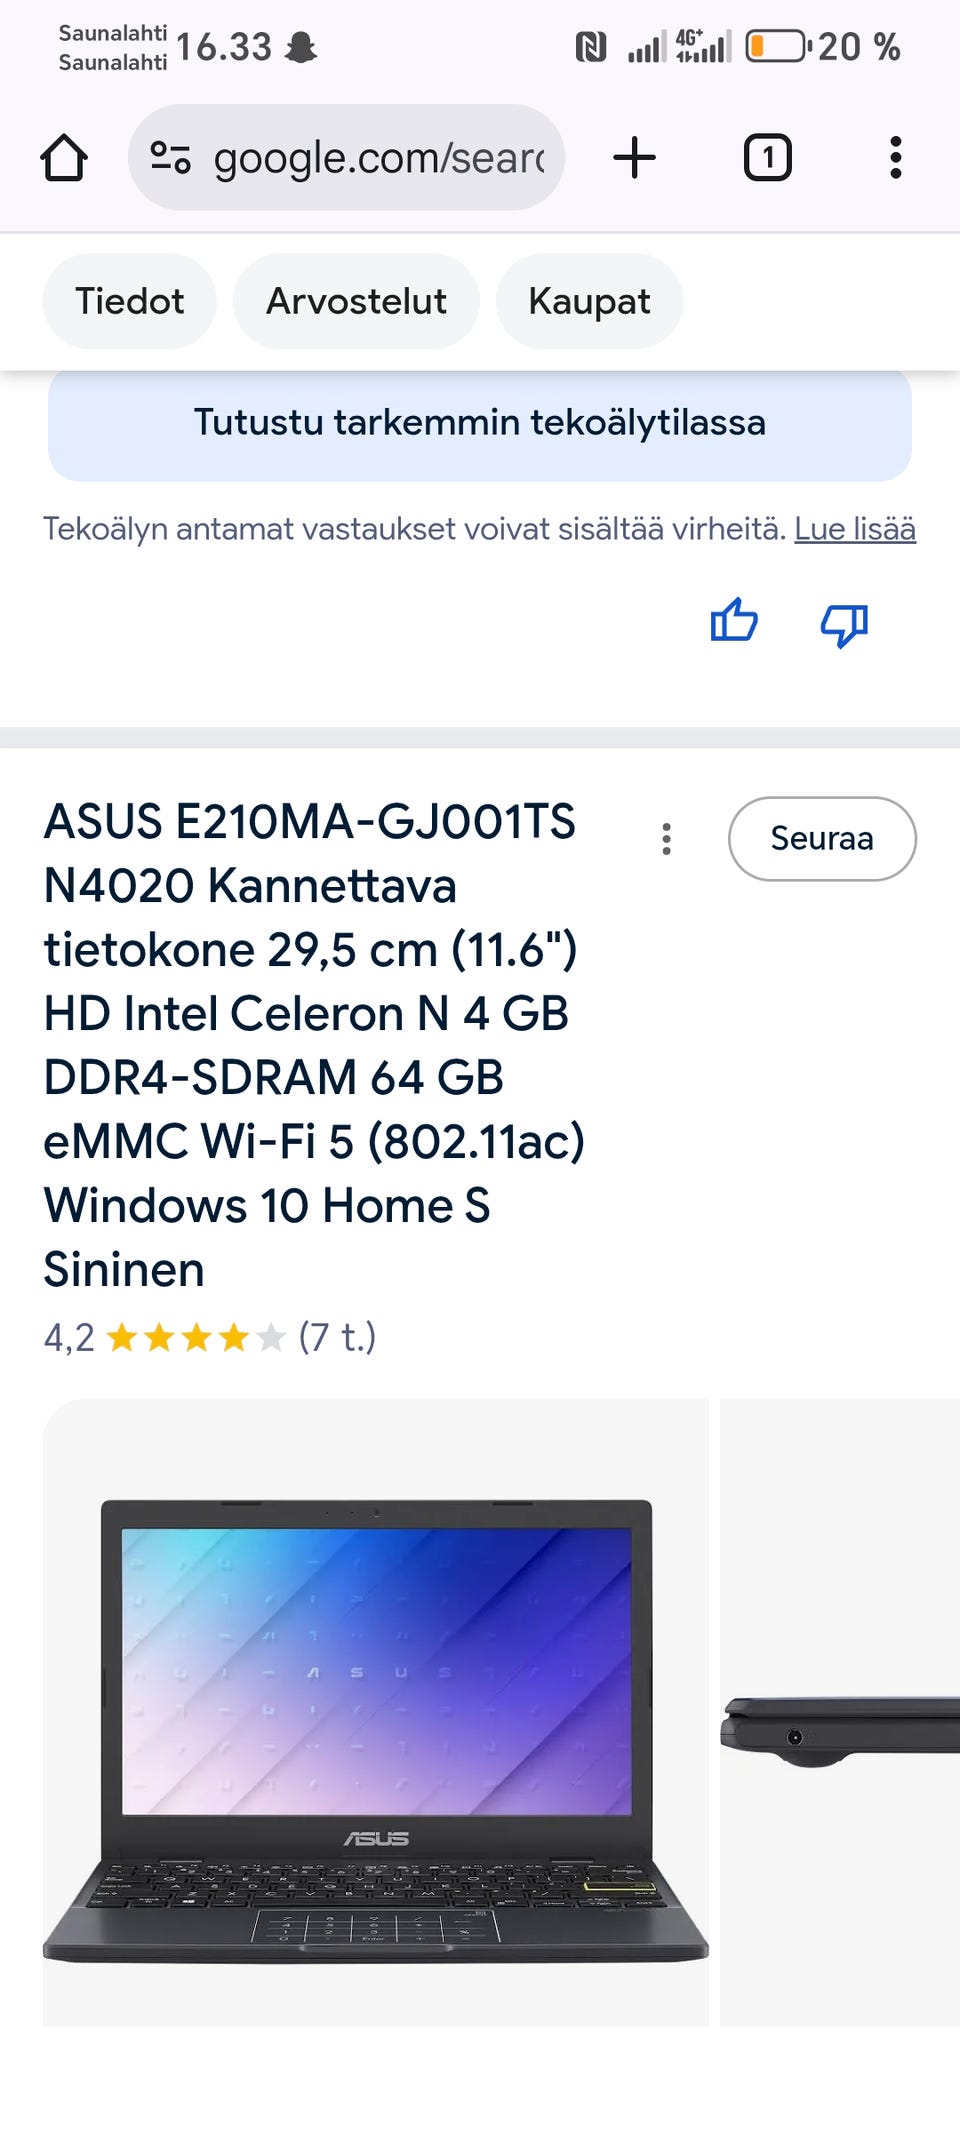Viewport: 960px width, 2133px height.
Task: Open Chrome's three-dot overflow menu
Action: pos(895,158)
